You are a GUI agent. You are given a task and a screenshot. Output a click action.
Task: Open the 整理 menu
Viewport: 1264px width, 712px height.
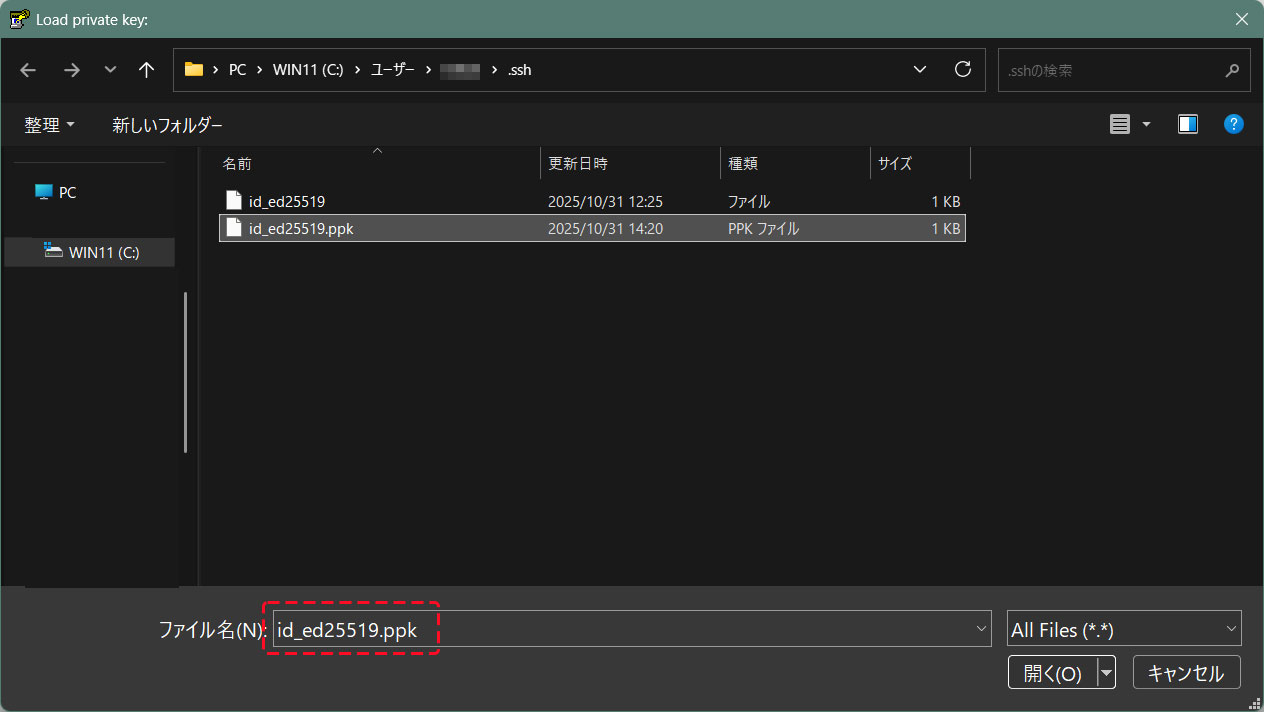[49, 125]
